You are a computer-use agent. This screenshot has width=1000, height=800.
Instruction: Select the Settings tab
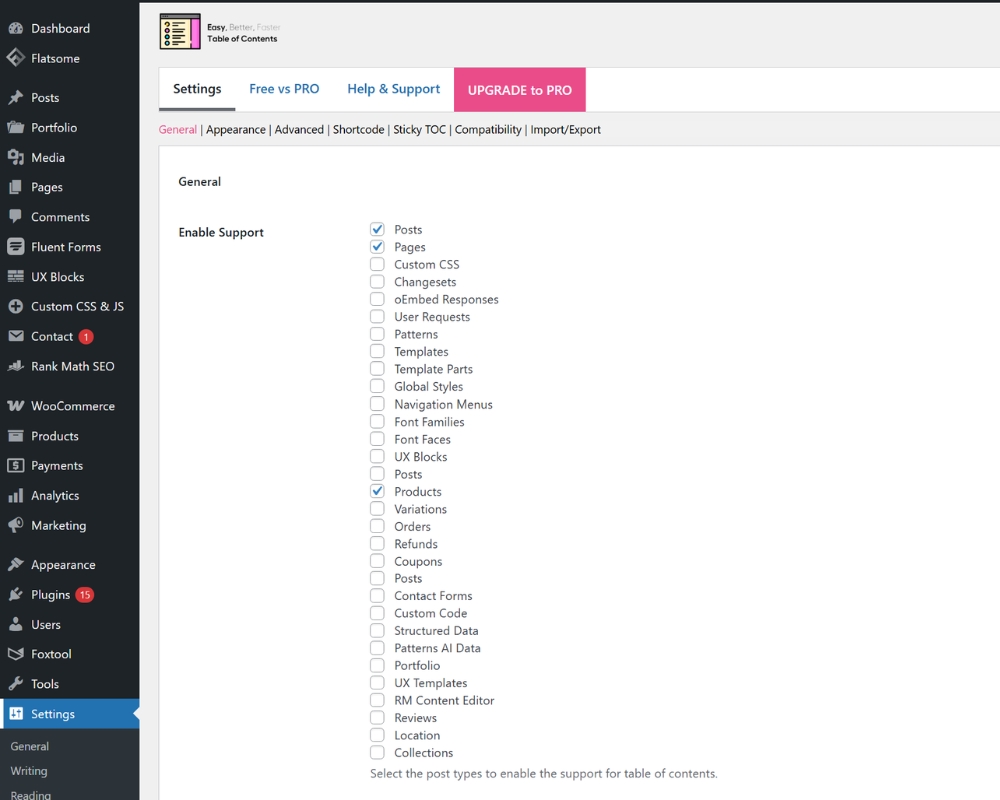(x=197, y=89)
